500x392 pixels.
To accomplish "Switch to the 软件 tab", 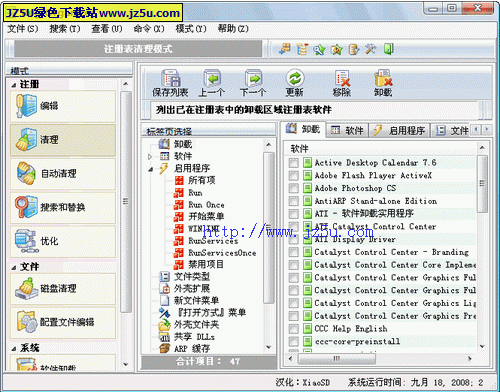I will point(347,130).
